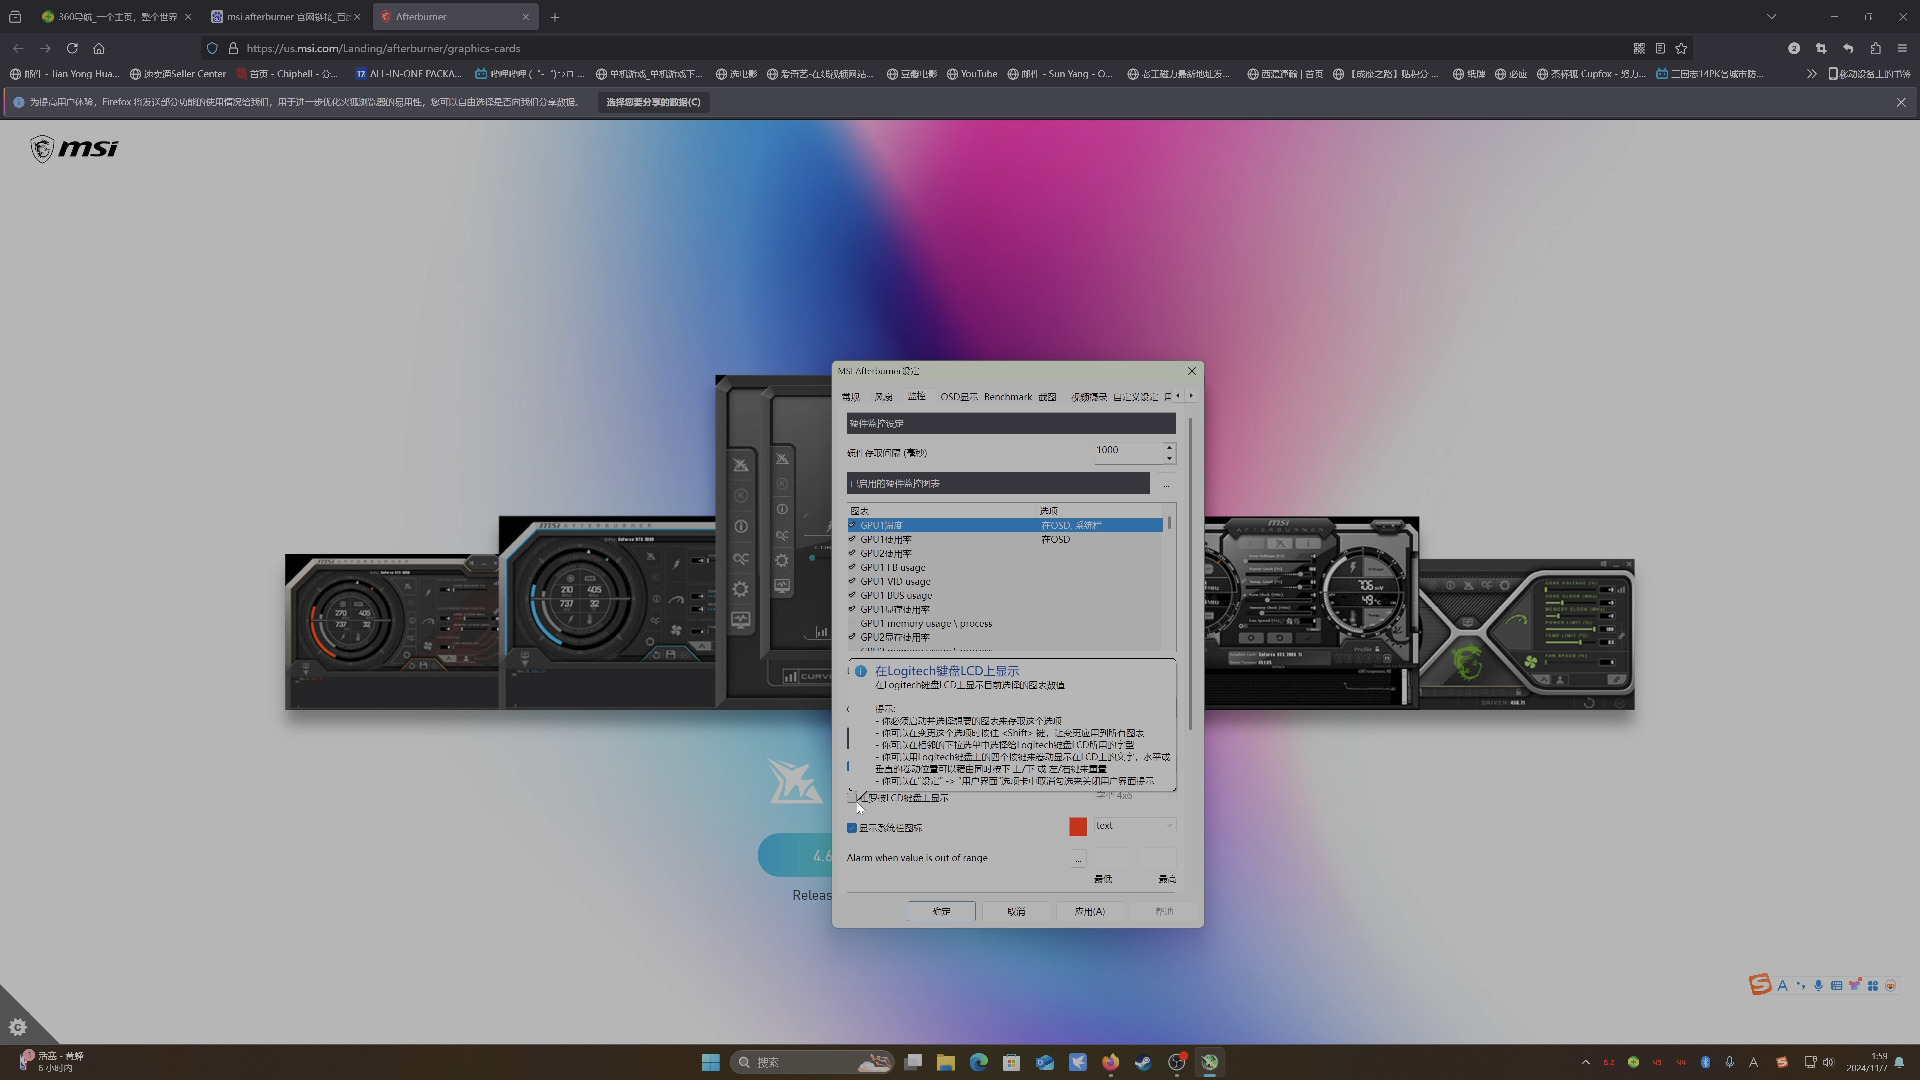Screen dimensions: 1920x1080
Task: Toggle the GPU1 BUS usage checkmark
Action: pyautogui.click(x=852, y=595)
